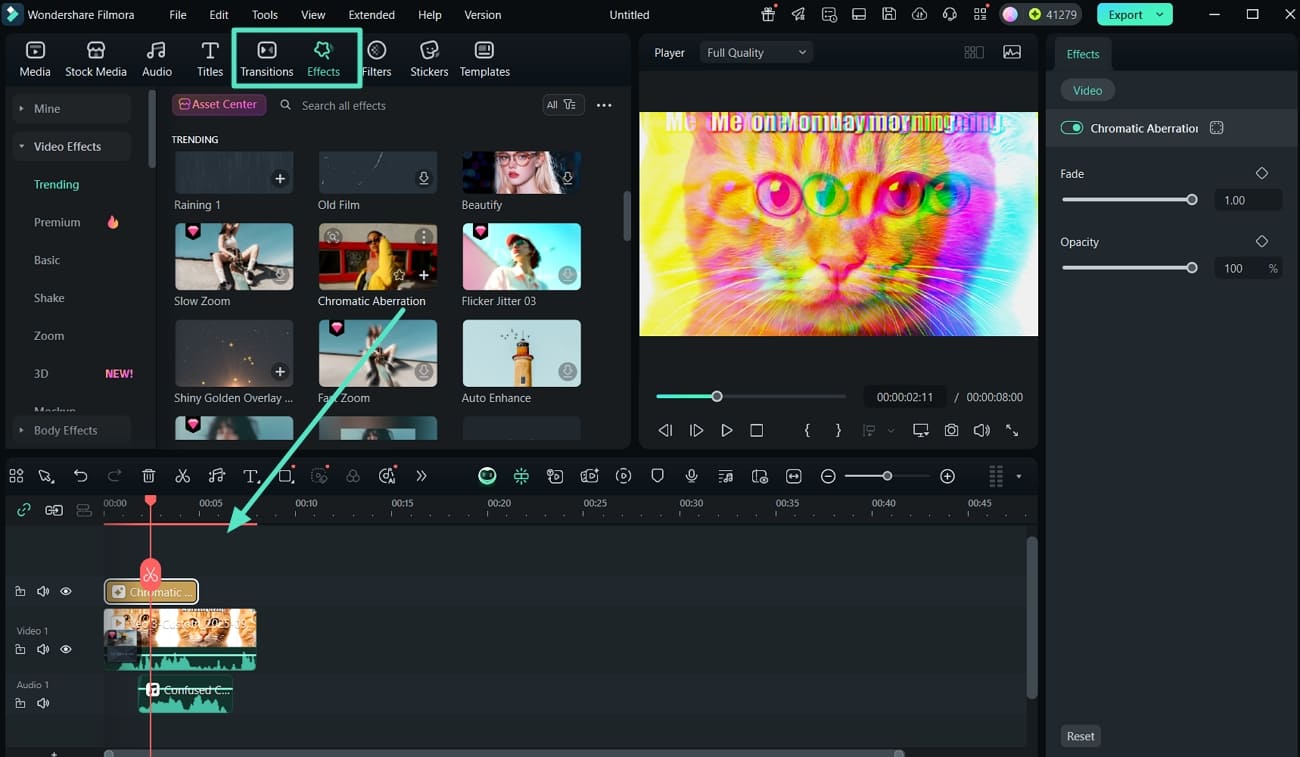This screenshot has height=757, width=1300.
Task: Lock the Video 1 track
Action: pos(20,649)
